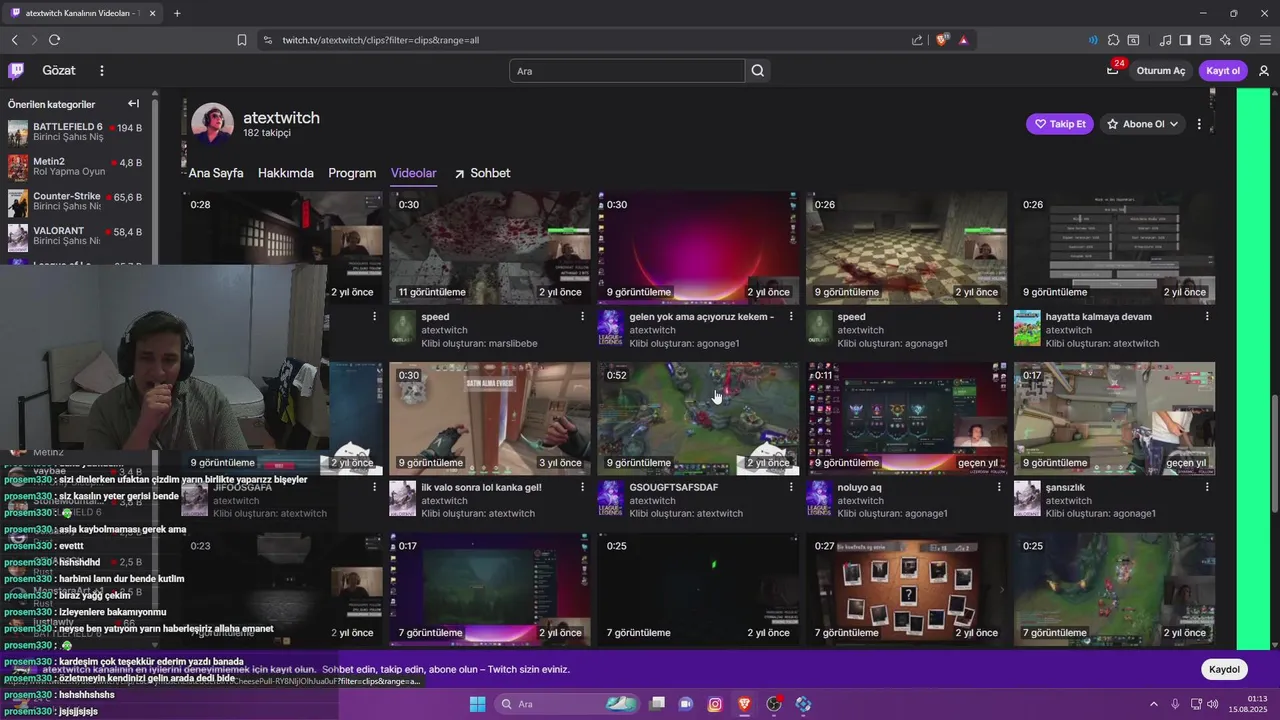Screen dimensions: 1280x720
Task: Open options for GSOUGFTSAFSDAF clip
Action: (791, 487)
